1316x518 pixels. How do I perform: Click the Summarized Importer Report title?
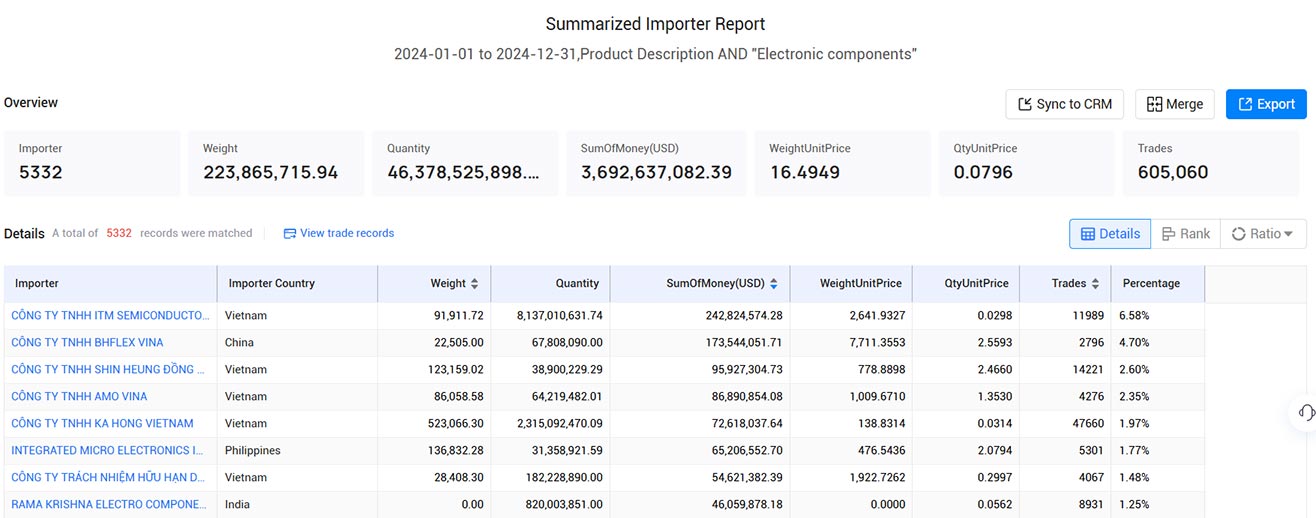[x=656, y=24]
